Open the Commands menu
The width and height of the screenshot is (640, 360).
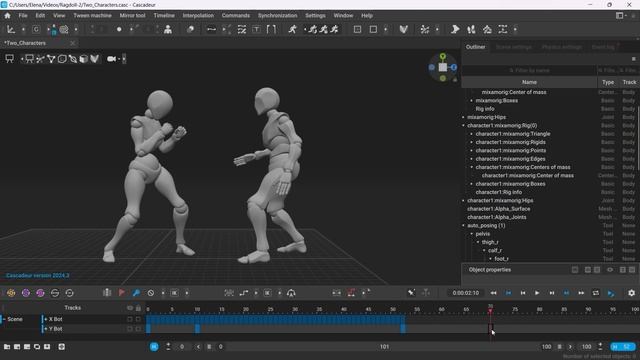pos(236,16)
